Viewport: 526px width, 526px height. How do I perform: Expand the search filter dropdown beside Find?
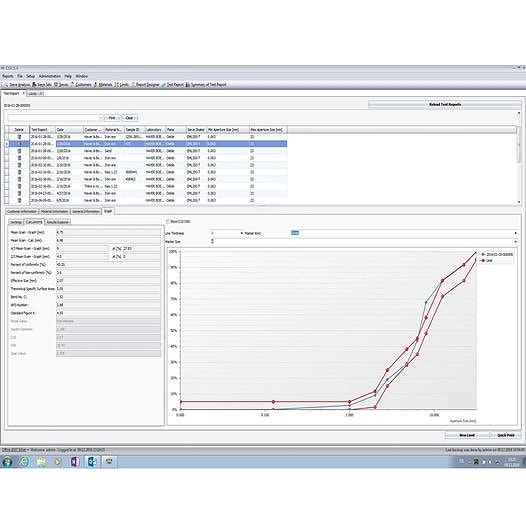coord(100,118)
